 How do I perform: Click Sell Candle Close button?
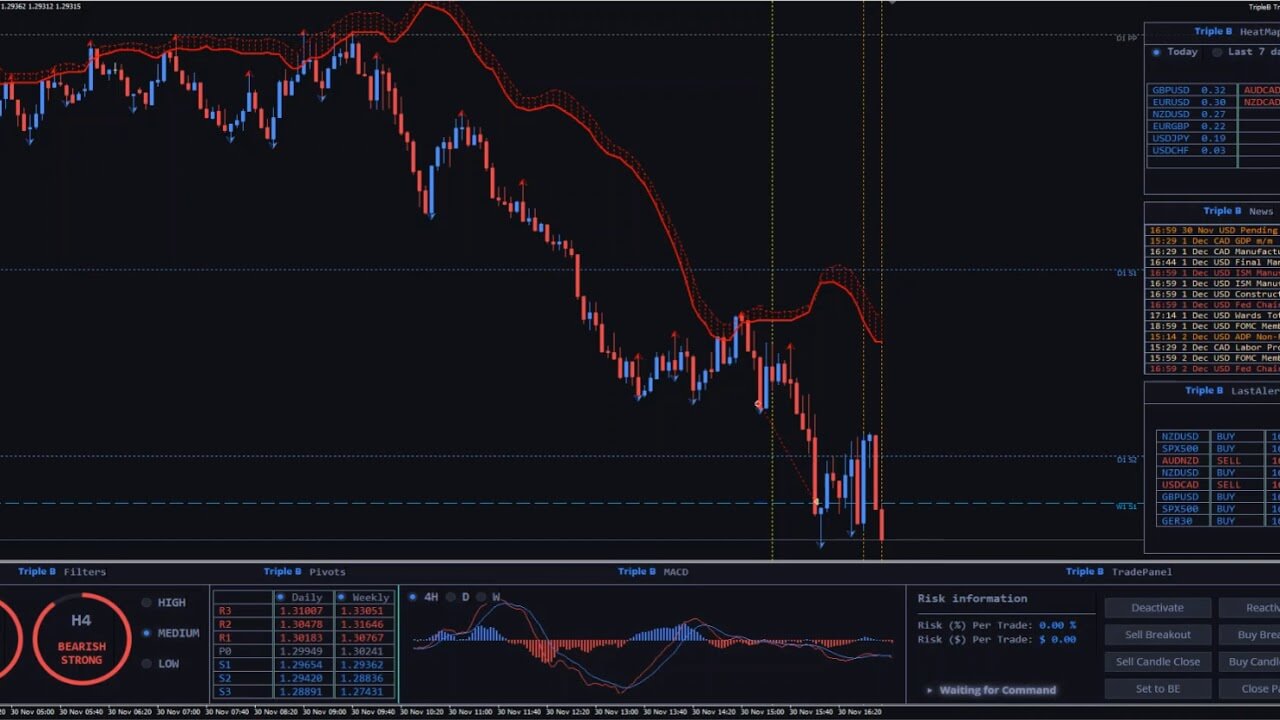pos(1157,662)
